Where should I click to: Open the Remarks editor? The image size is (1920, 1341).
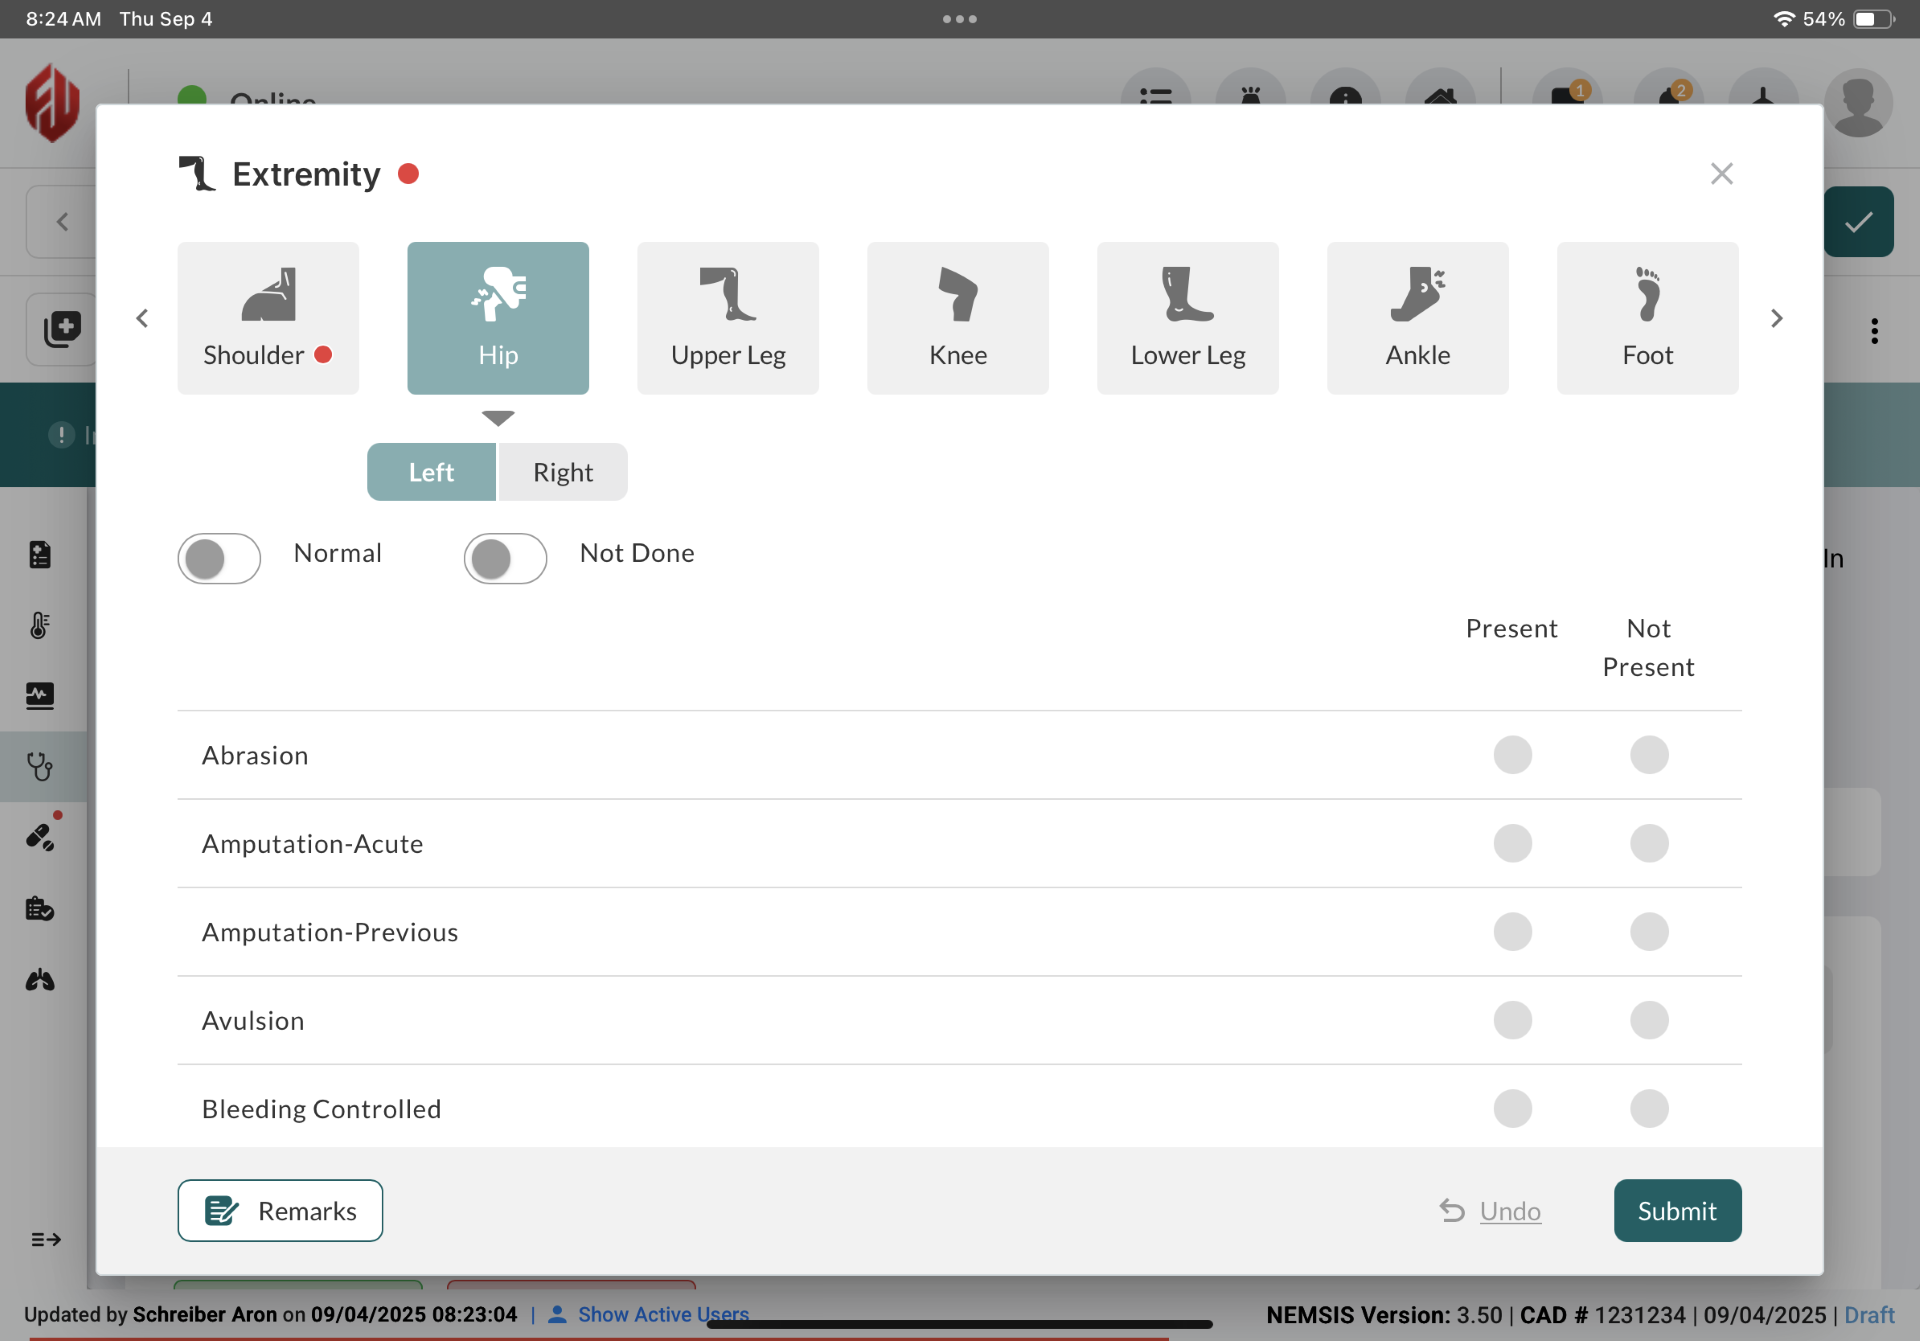click(280, 1211)
